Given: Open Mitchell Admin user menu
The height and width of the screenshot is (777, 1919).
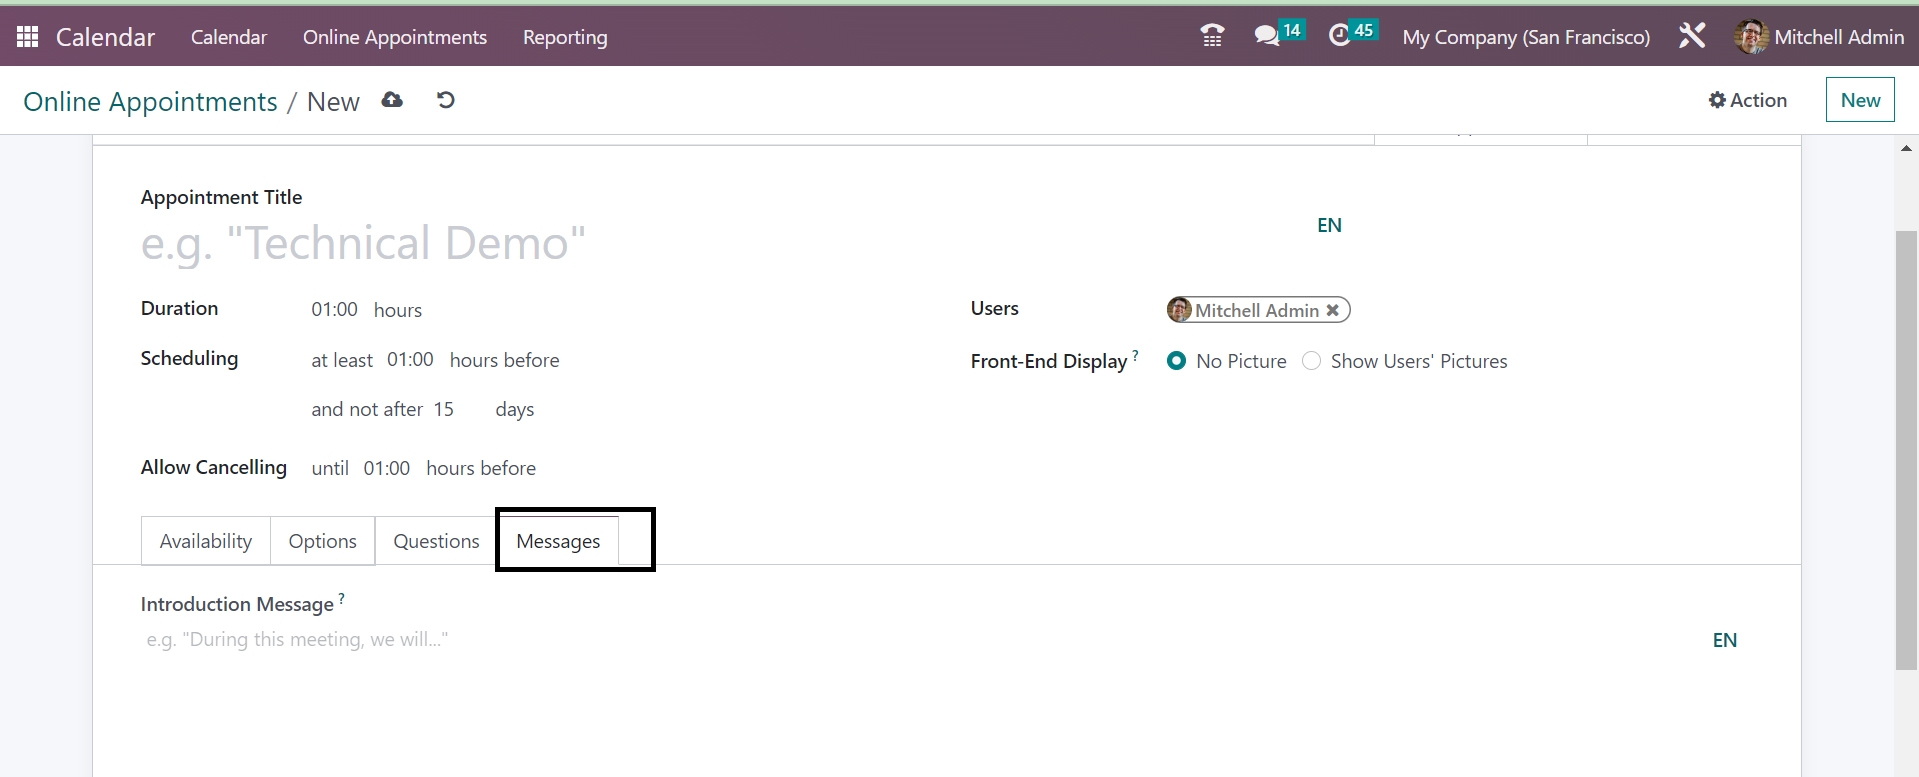Looking at the screenshot, I should tap(1819, 37).
